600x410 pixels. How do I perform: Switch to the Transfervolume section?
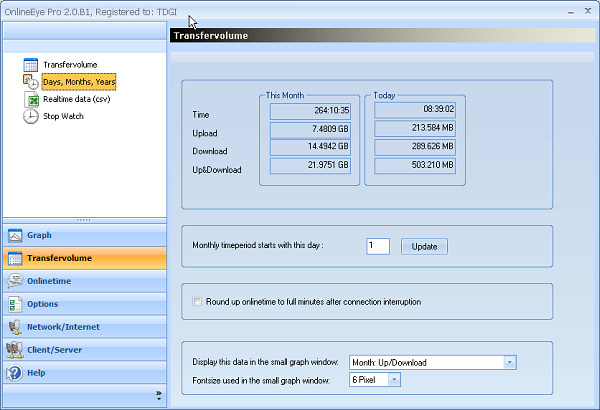pos(85,258)
